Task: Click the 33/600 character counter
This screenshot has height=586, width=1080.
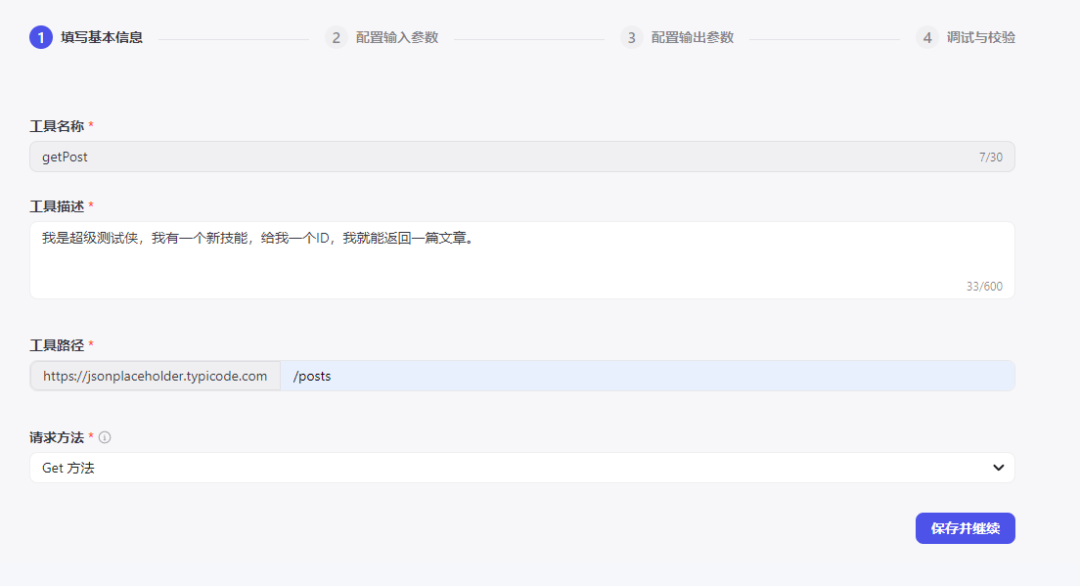Action: pyautogui.click(x=984, y=286)
